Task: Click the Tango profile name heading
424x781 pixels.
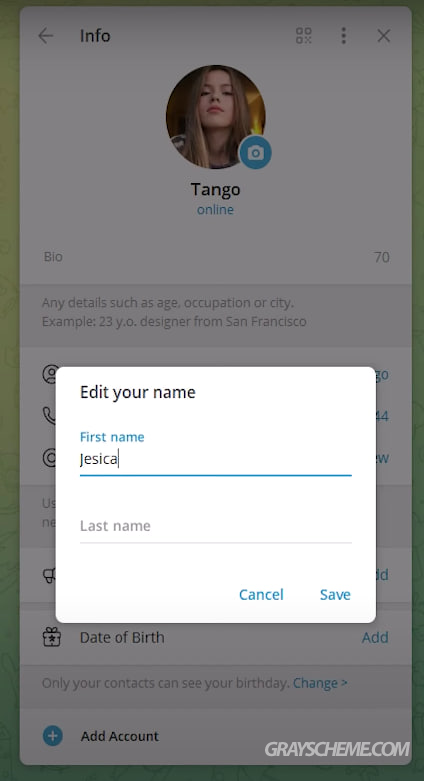Action: pos(215,190)
